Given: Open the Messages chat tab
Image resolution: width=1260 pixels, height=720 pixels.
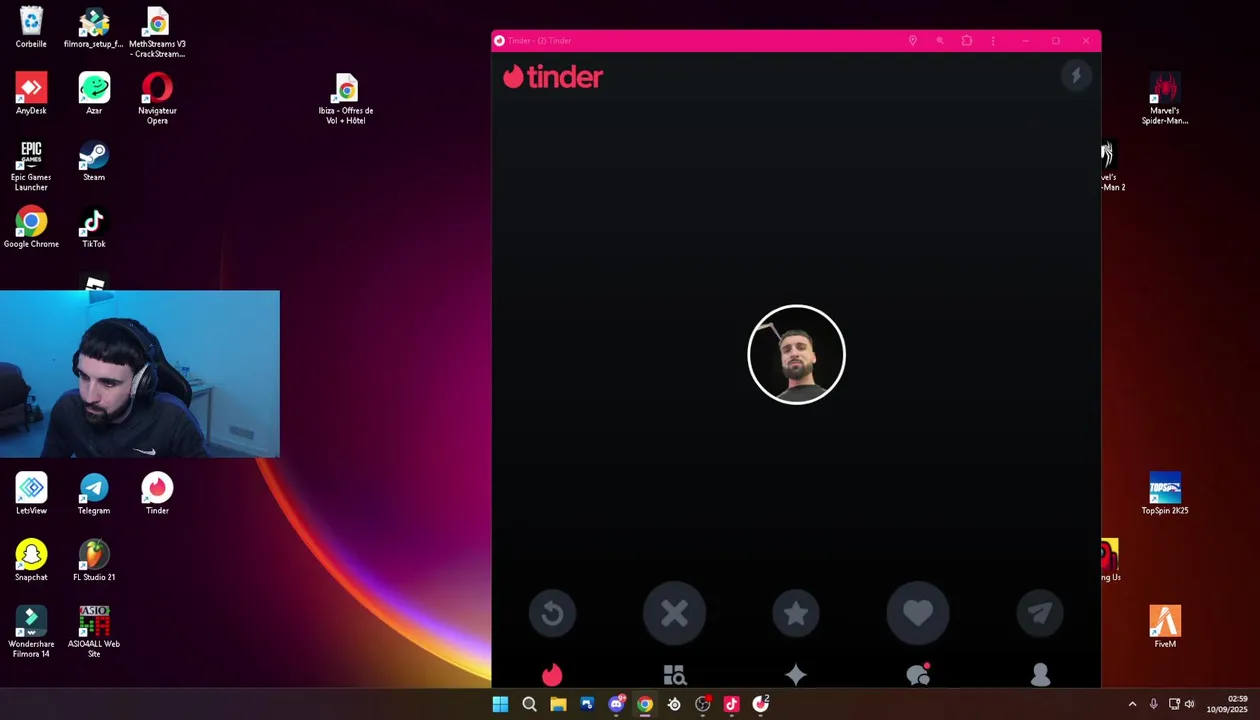Looking at the screenshot, I should click(x=918, y=676).
